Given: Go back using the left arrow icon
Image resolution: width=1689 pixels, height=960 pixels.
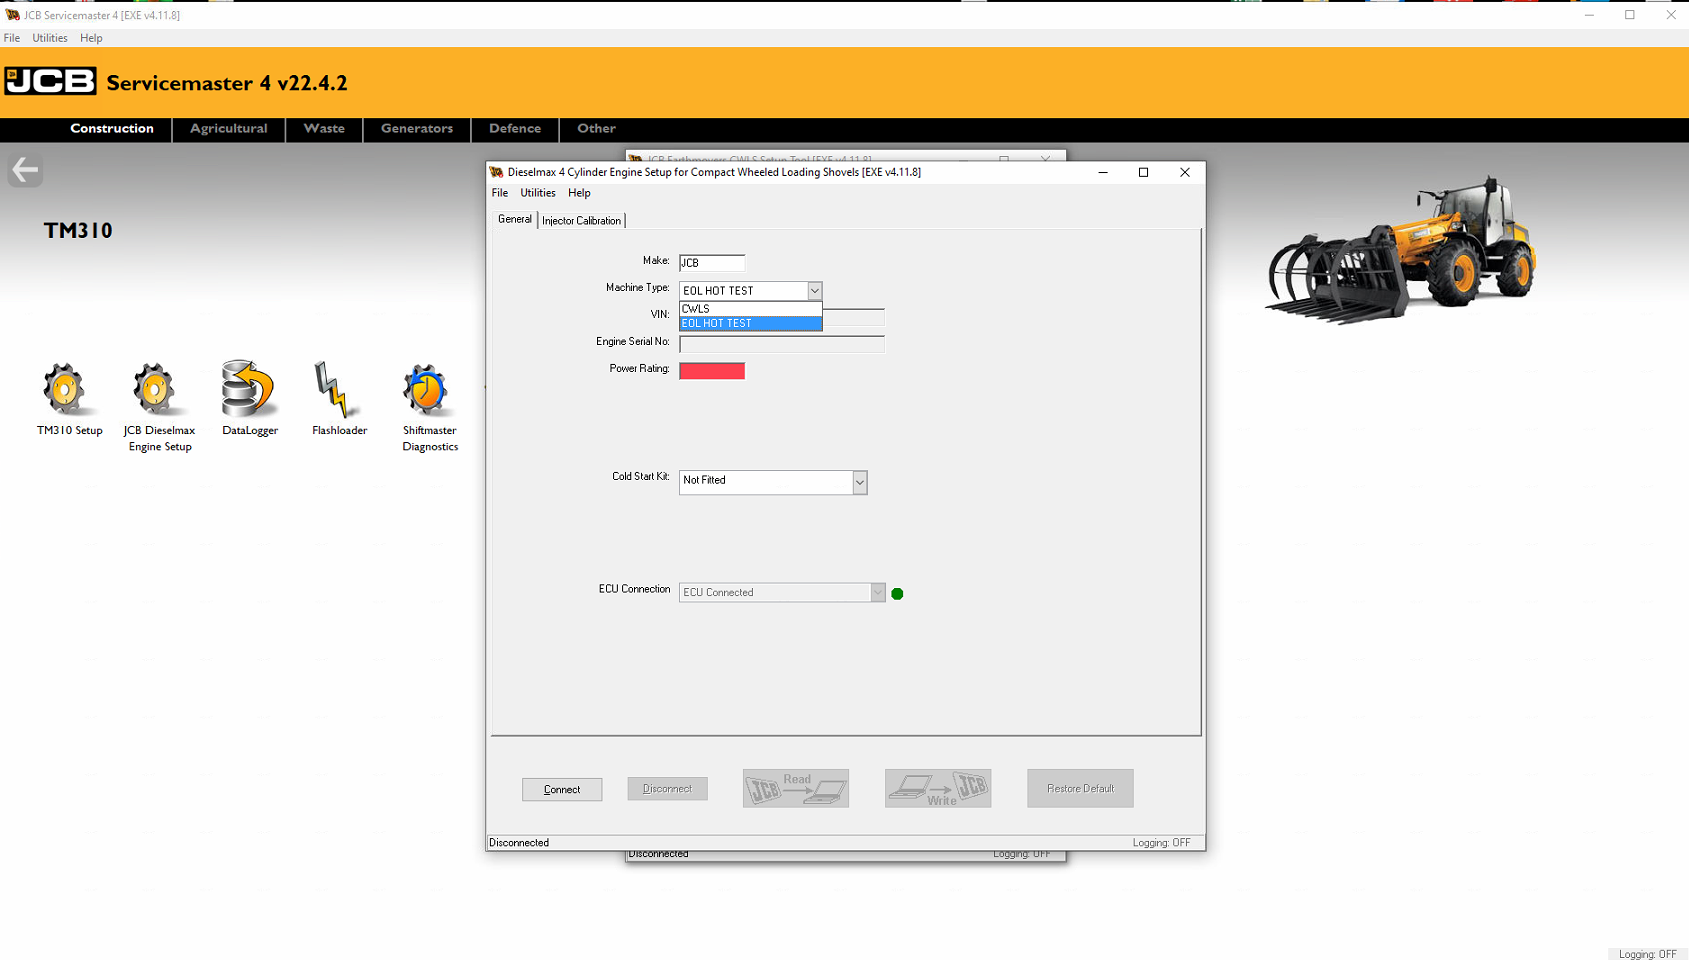Looking at the screenshot, I should tap(25, 170).
